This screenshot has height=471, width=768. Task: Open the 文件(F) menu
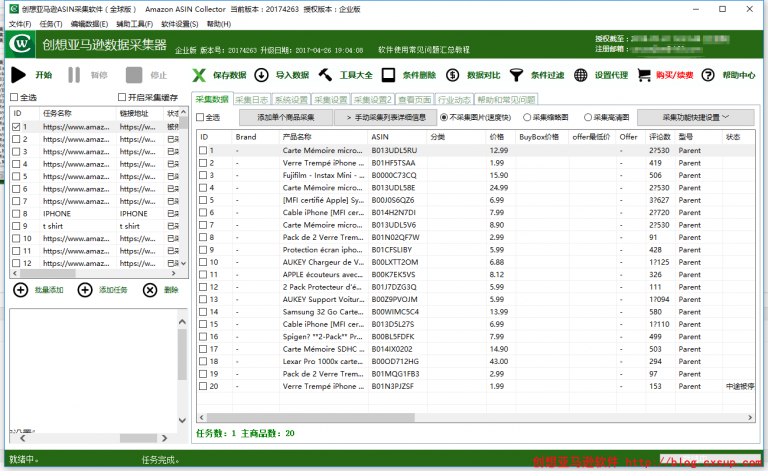click(x=20, y=24)
